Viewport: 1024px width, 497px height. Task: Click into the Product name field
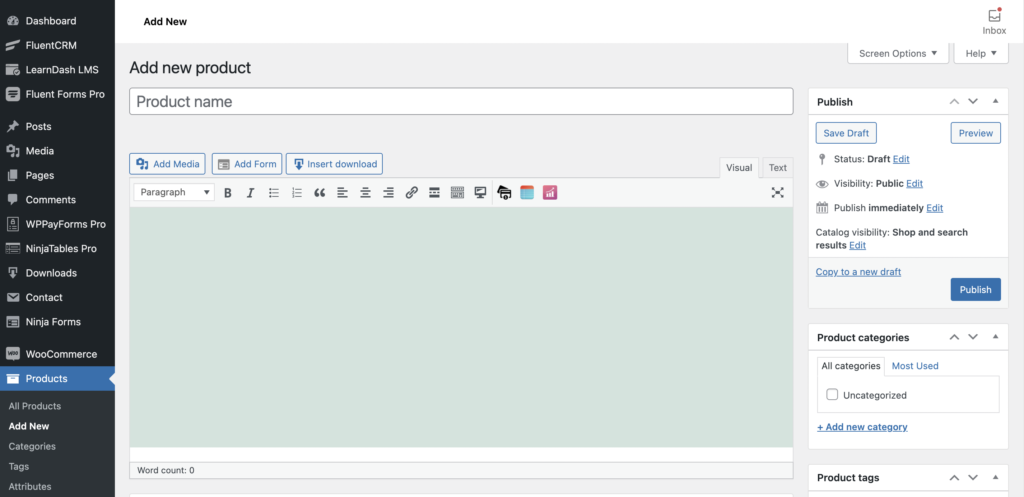pyautogui.click(x=461, y=102)
